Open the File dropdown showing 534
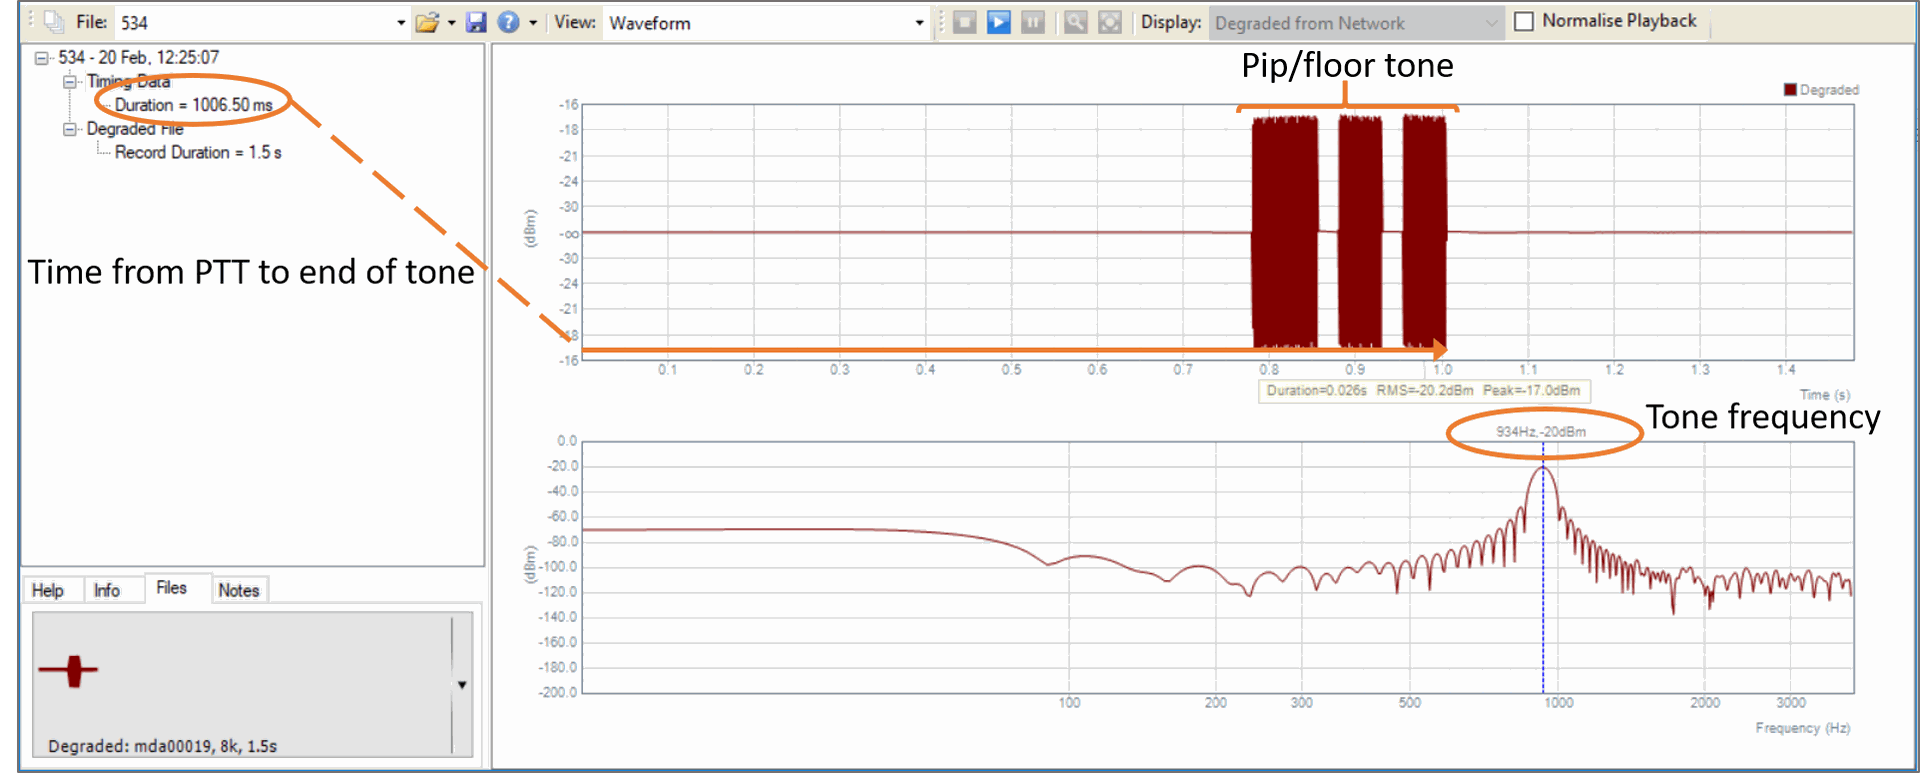 pos(401,22)
